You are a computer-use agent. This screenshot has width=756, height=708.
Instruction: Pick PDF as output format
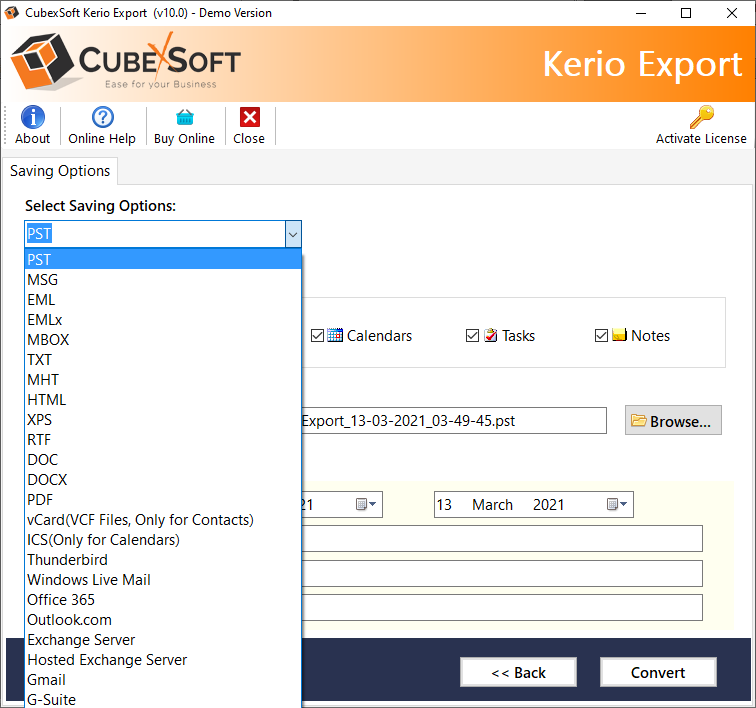tap(163, 500)
